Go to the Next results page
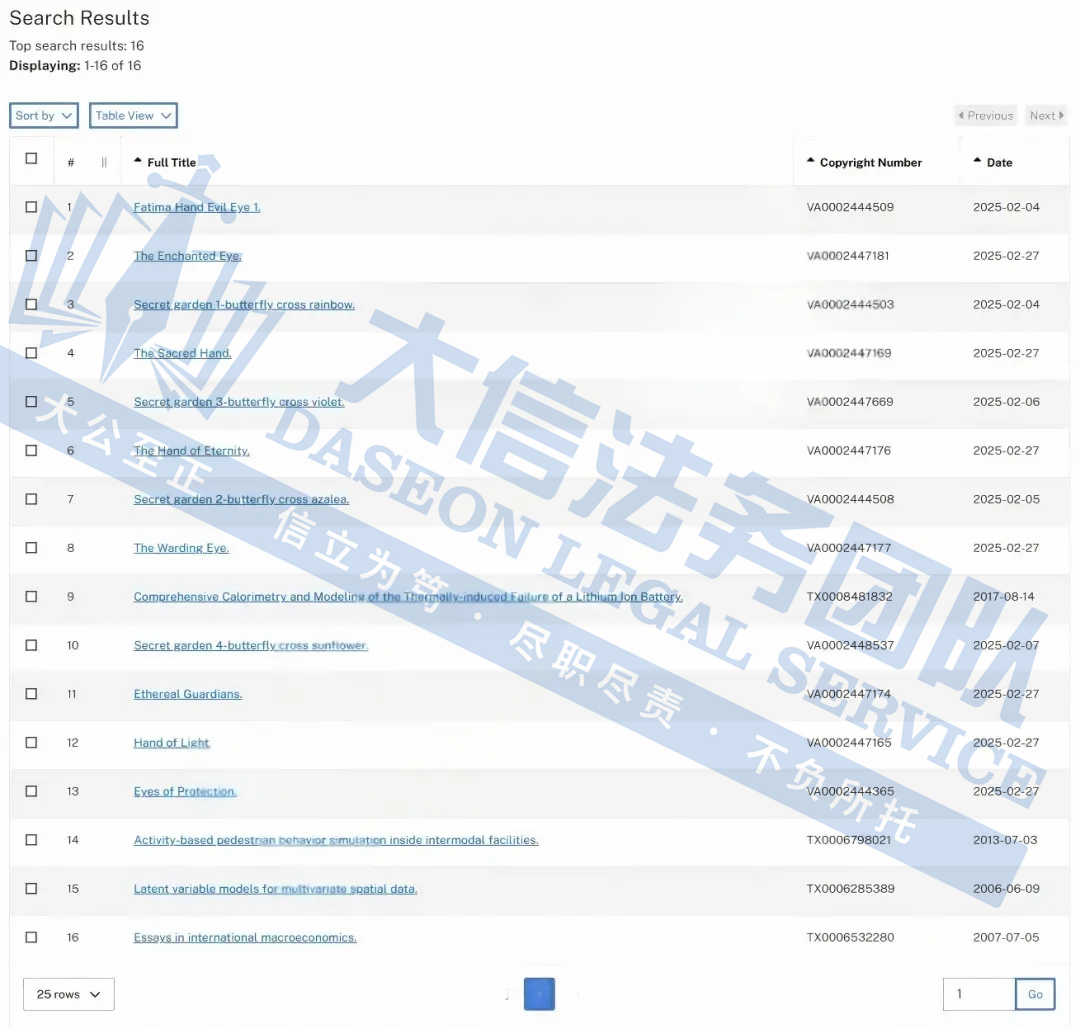The height and width of the screenshot is (1029, 1080). (1046, 116)
